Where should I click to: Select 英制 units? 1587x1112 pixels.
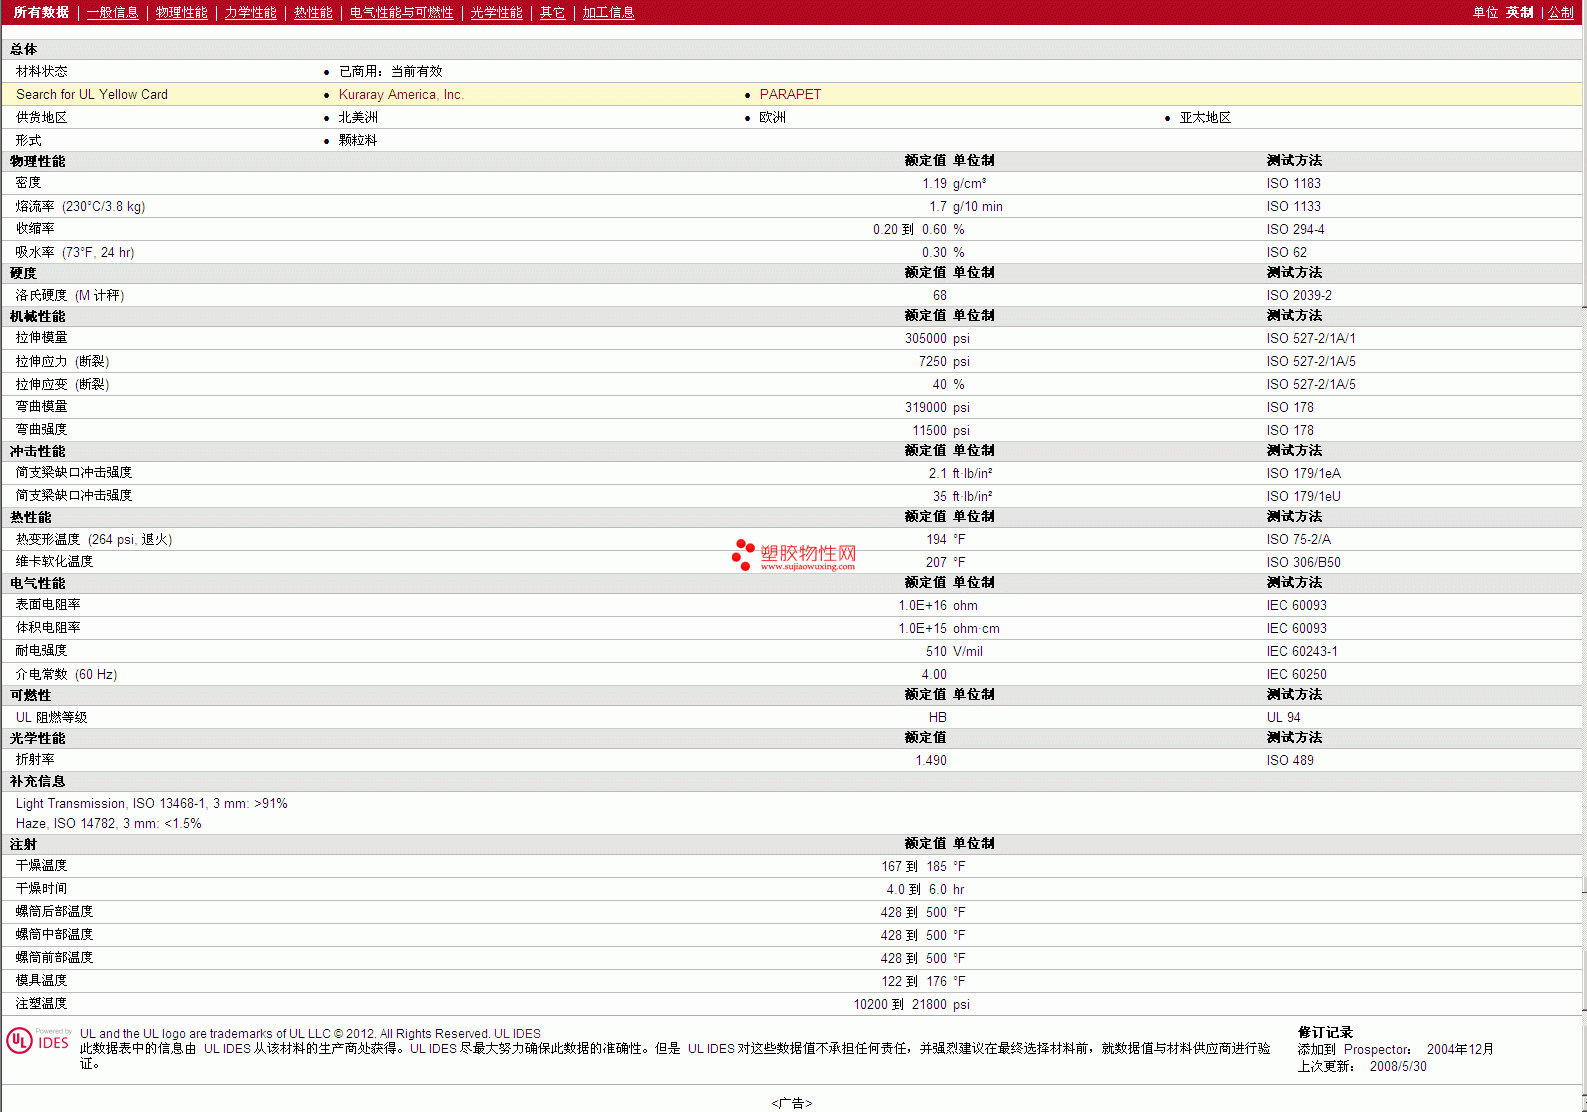coord(1520,12)
